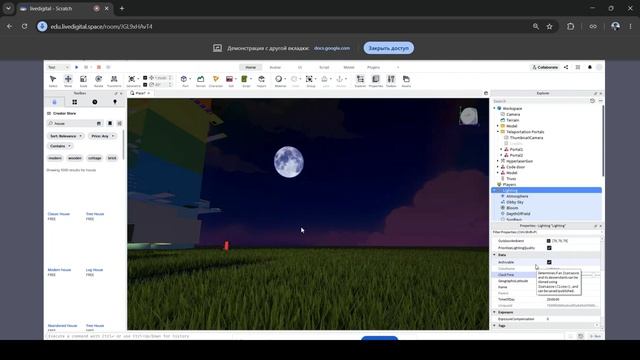The height and width of the screenshot is (360, 640).
Task: Click the Toolbox search field
Action: [75, 123]
